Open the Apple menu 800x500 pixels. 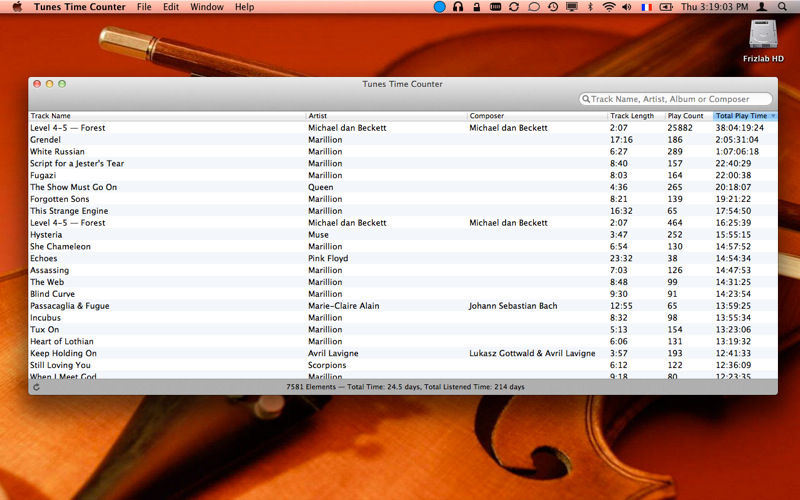(x=17, y=7)
